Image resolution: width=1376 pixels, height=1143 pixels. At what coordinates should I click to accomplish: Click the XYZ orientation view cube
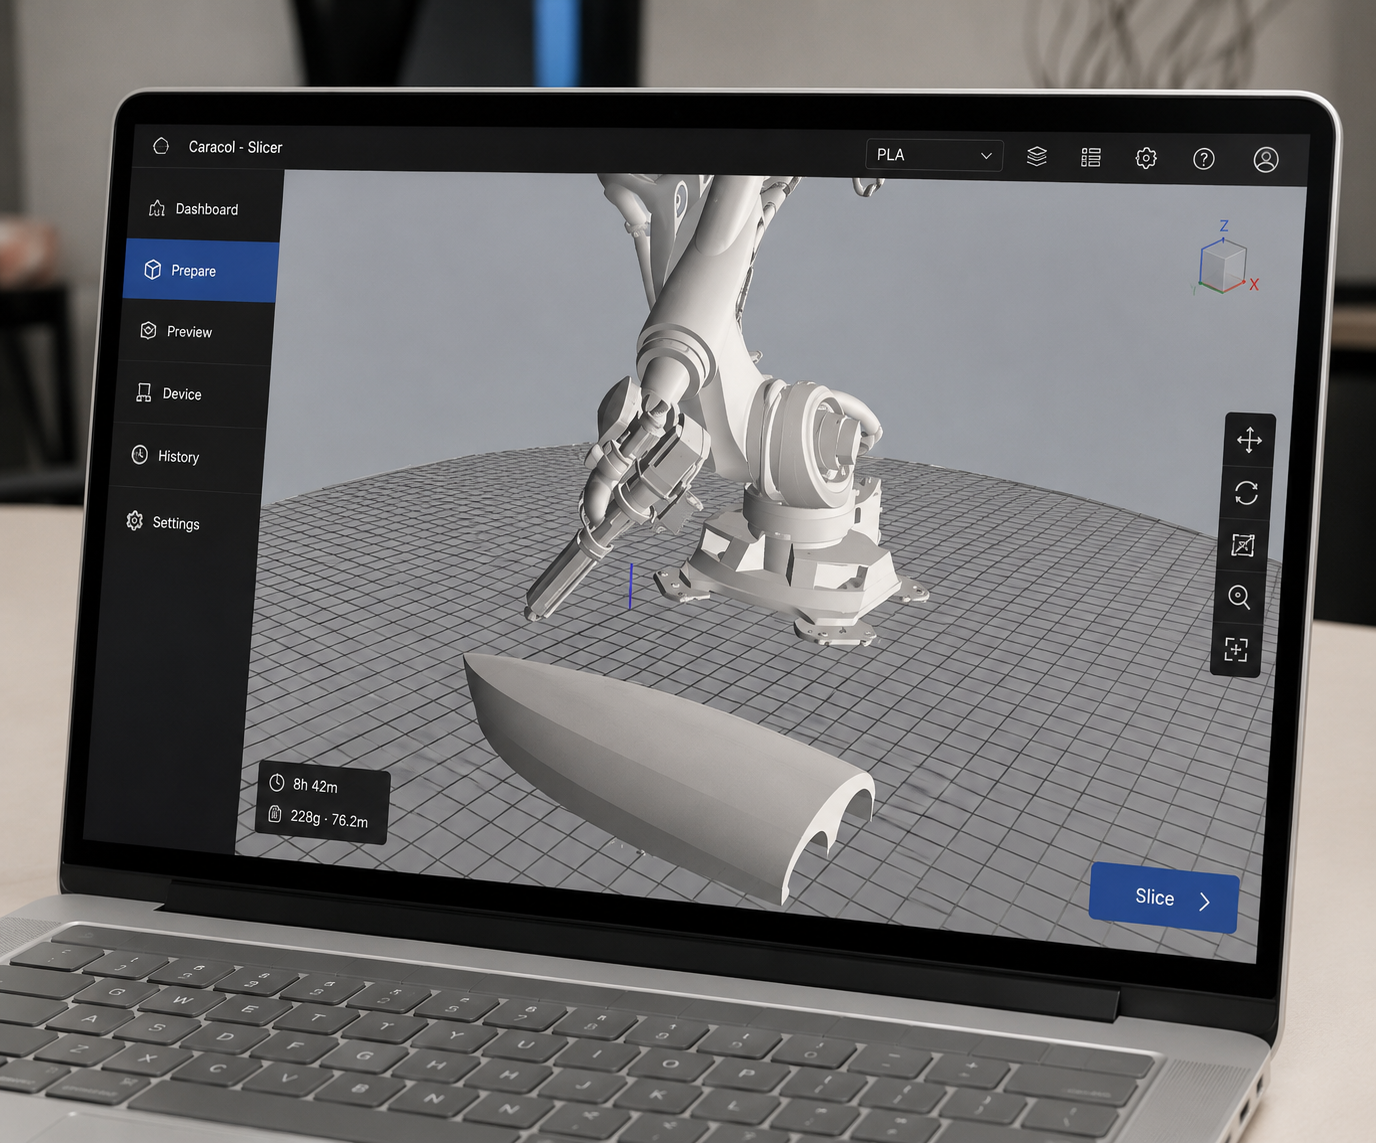(x=1224, y=264)
